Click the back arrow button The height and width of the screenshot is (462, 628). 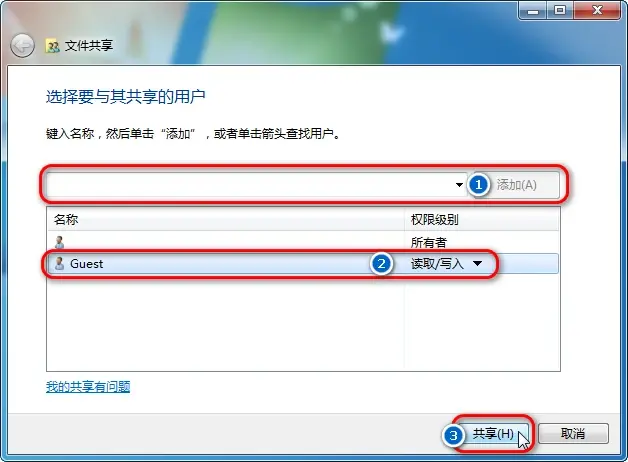click(x=22, y=46)
